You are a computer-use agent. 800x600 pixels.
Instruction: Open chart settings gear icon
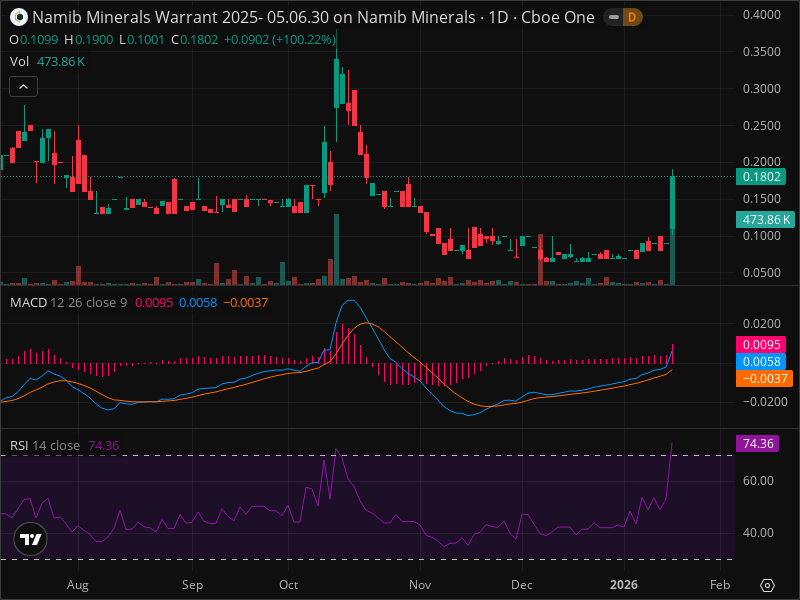click(x=767, y=585)
